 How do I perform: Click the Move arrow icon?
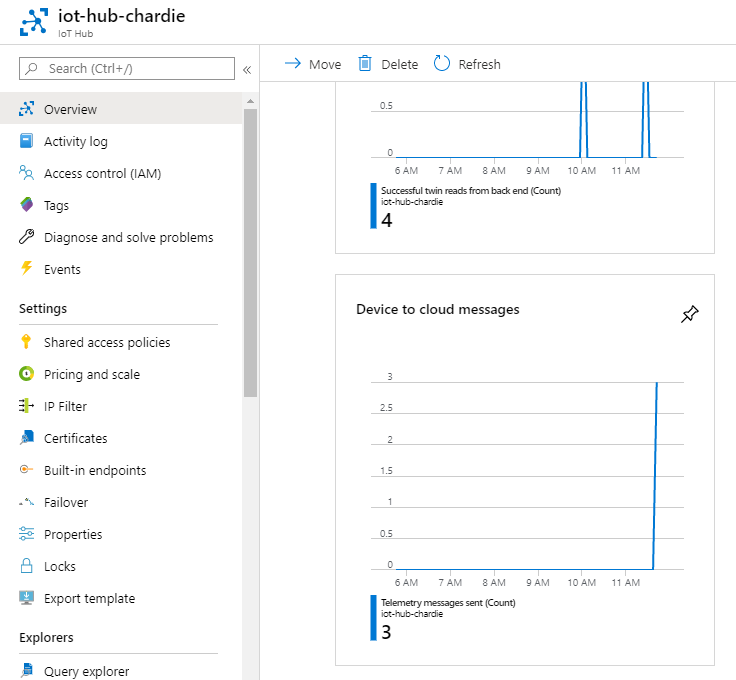click(293, 63)
